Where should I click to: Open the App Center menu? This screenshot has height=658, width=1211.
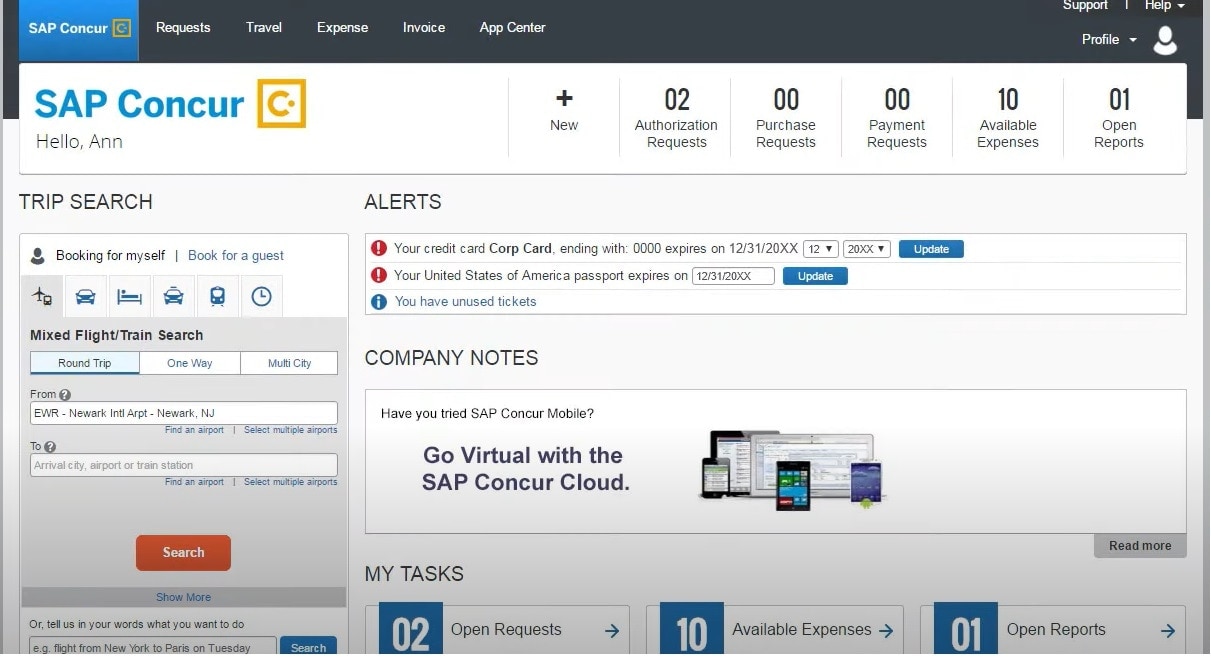(512, 28)
